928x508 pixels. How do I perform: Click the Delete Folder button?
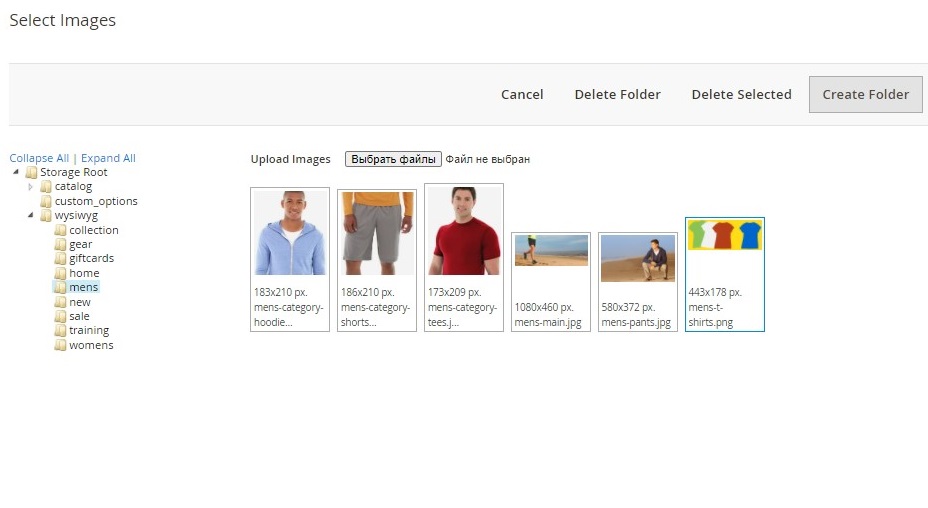tap(617, 94)
